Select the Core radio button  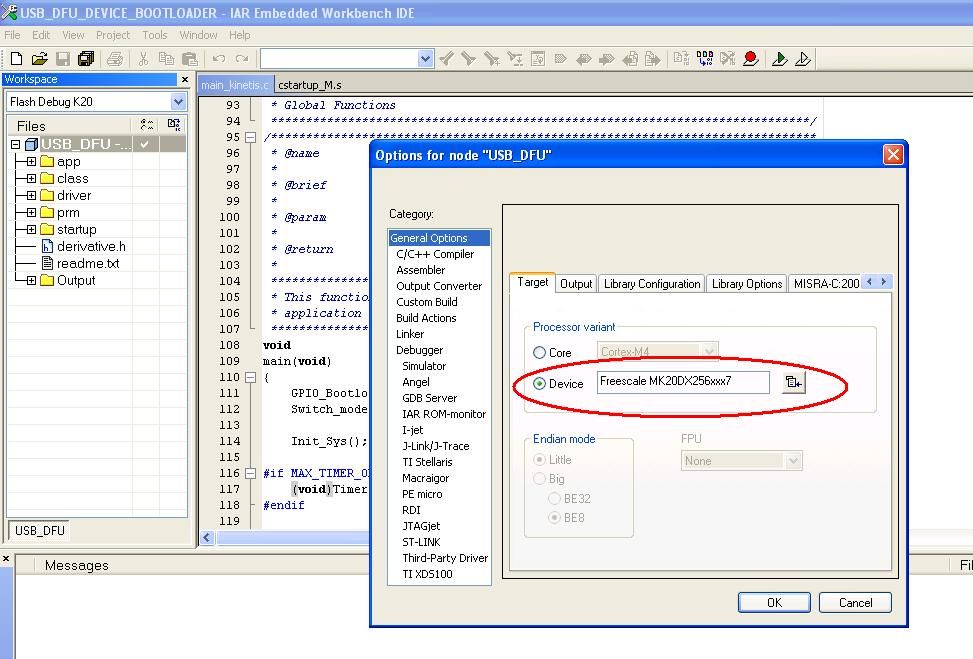[539, 352]
